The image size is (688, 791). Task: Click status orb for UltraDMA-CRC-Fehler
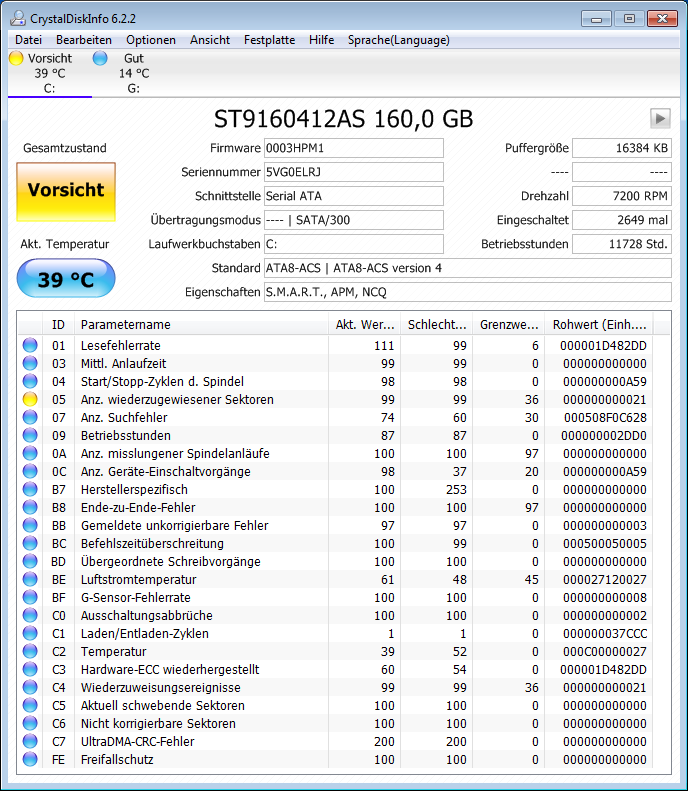coord(30,741)
